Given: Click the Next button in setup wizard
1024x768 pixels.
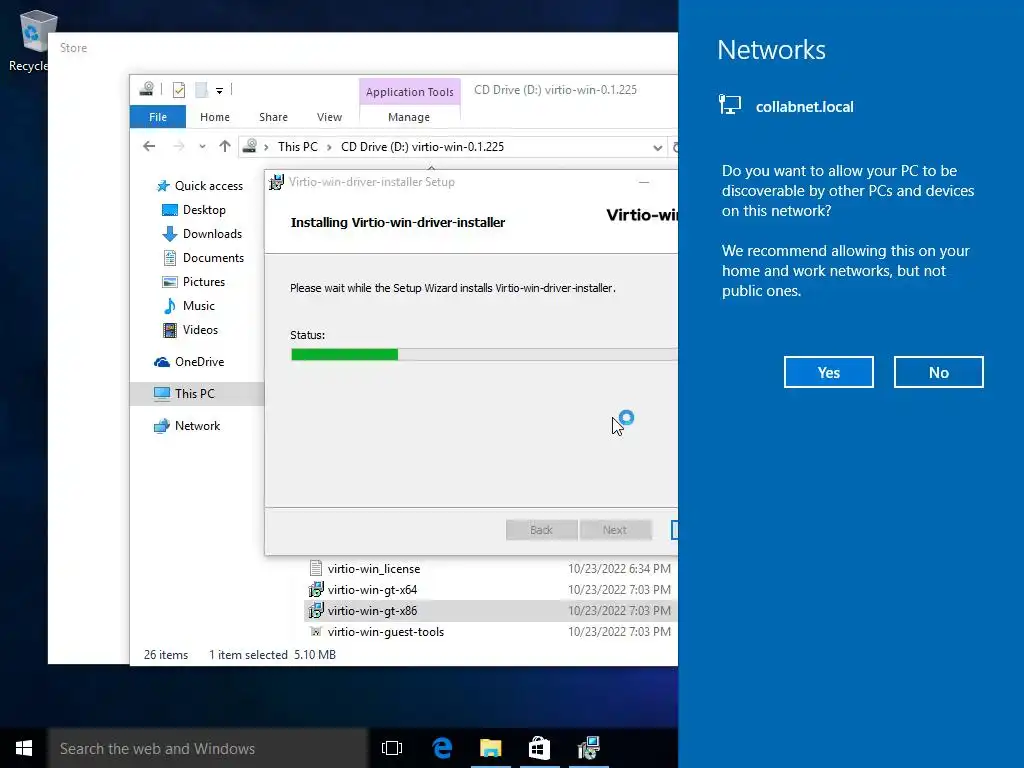Looking at the screenshot, I should (615, 530).
